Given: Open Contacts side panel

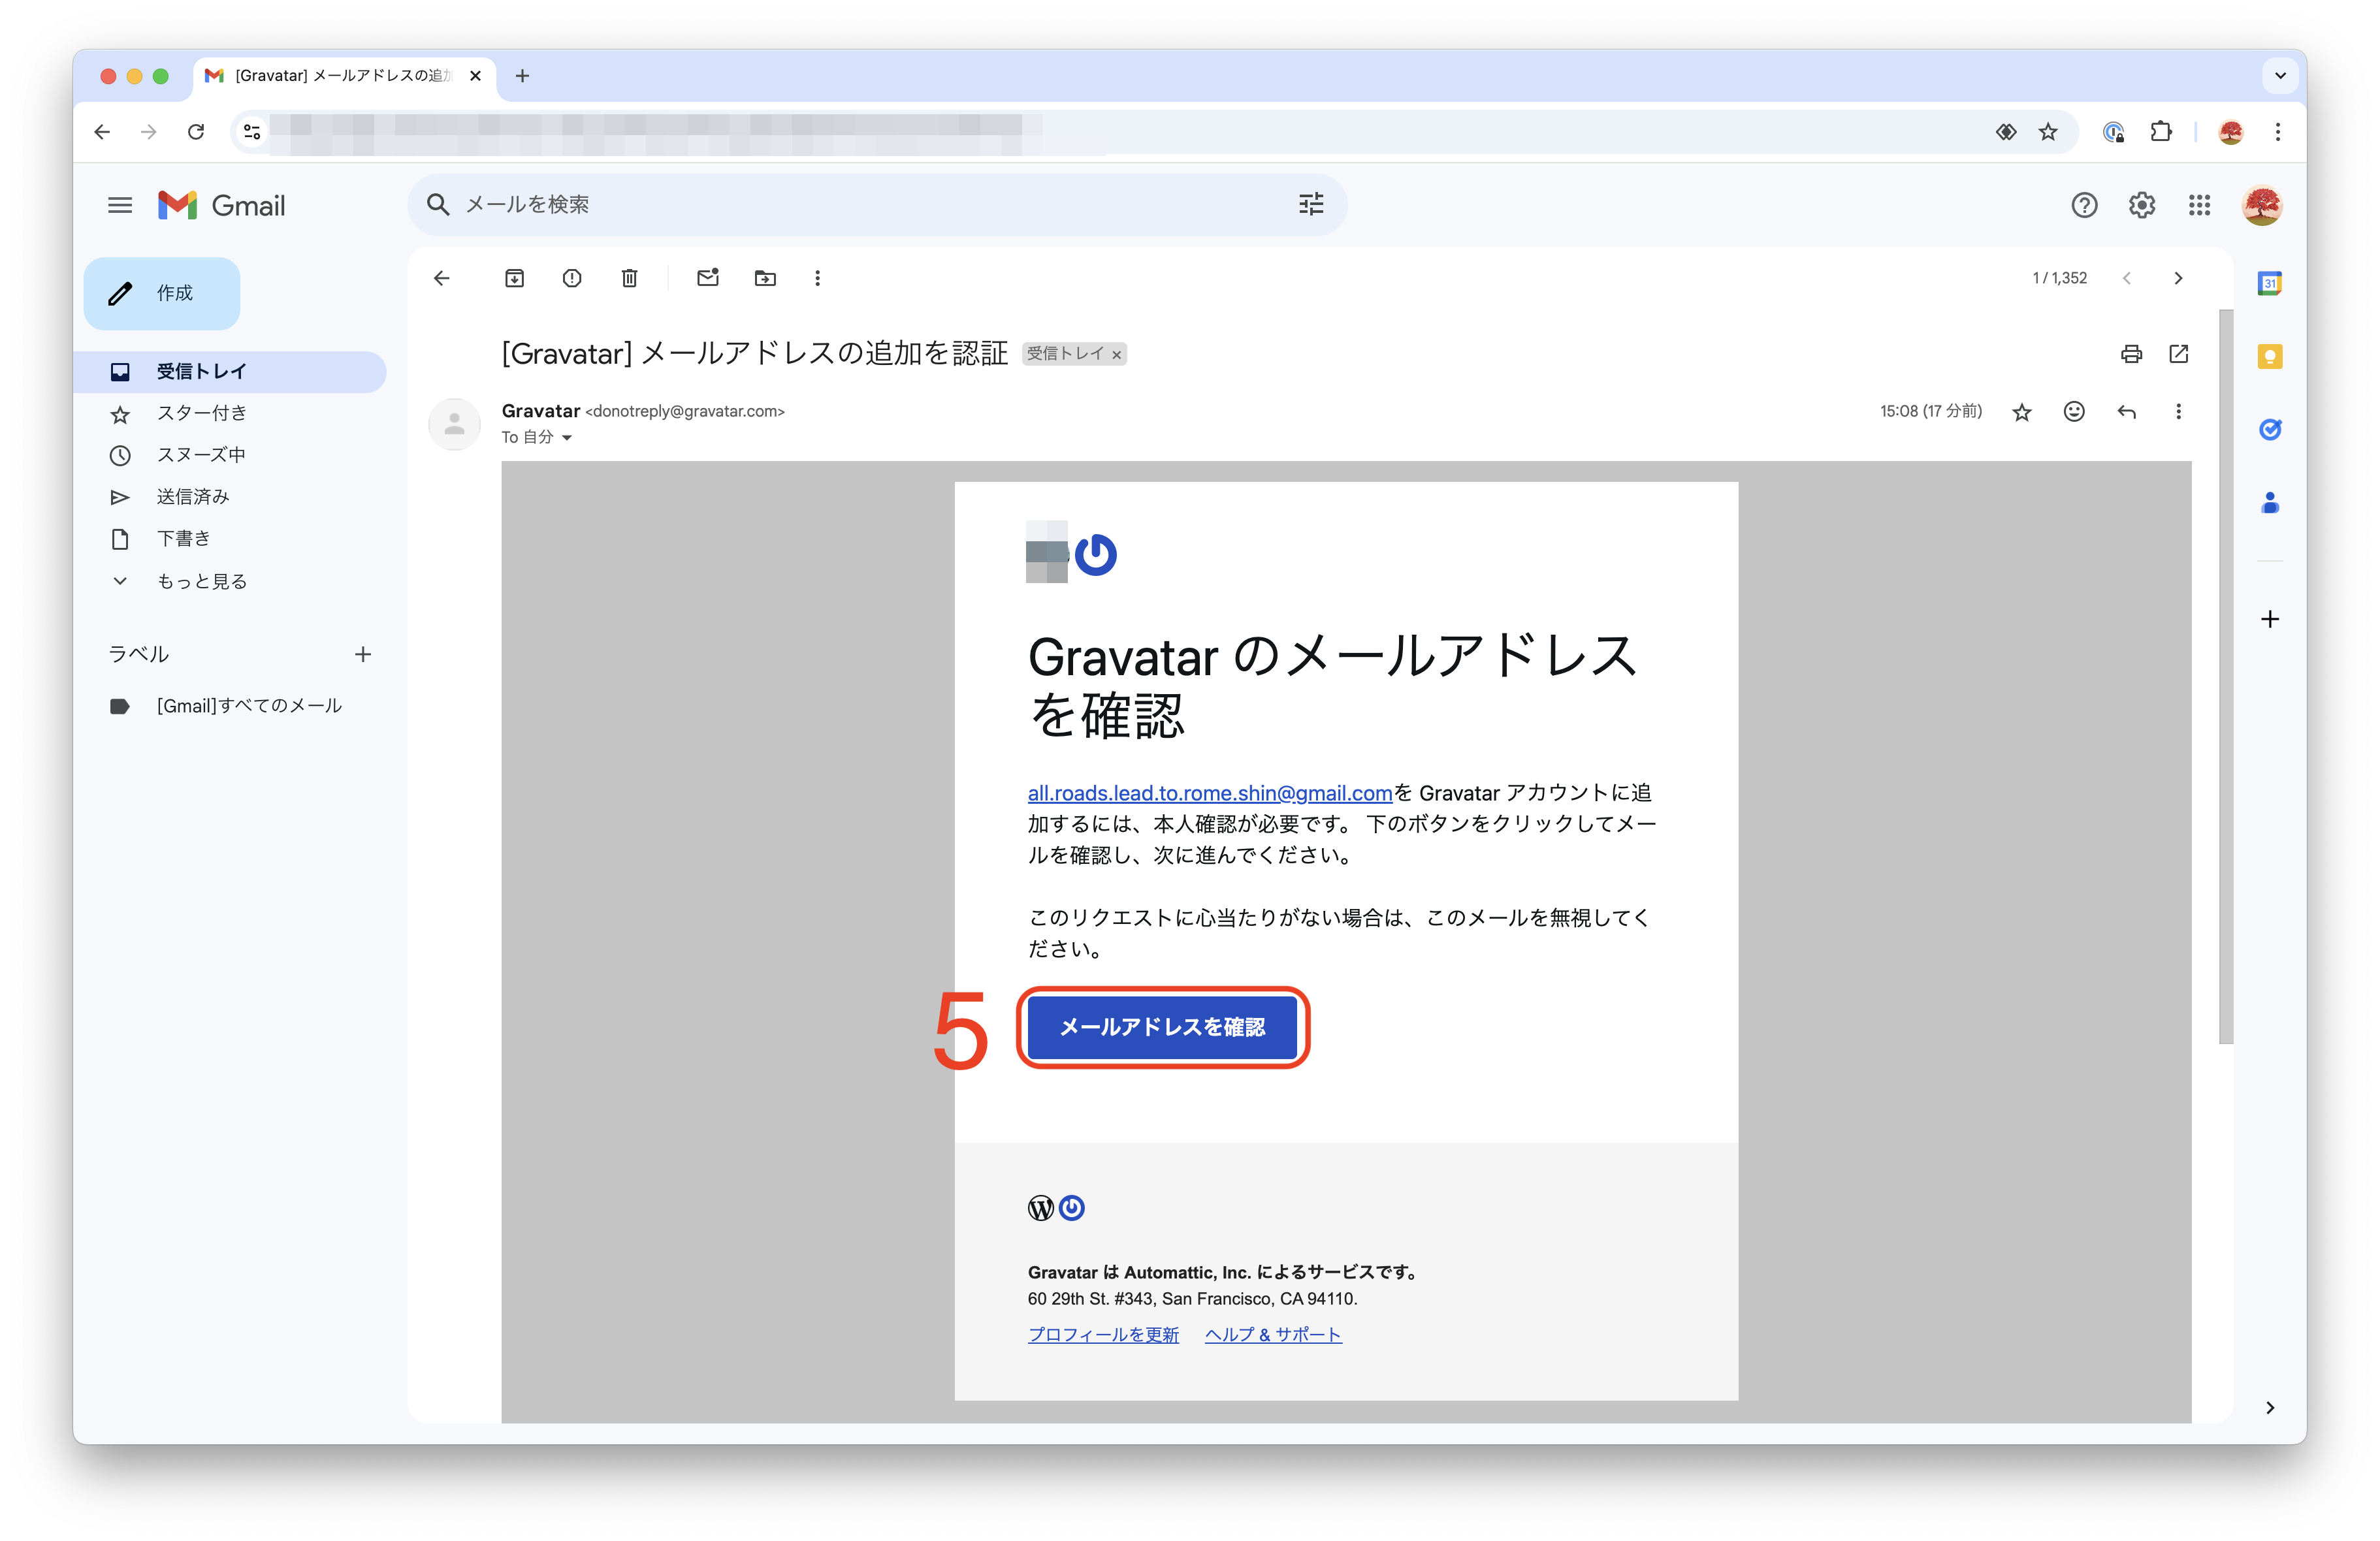Looking at the screenshot, I should 2270,502.
